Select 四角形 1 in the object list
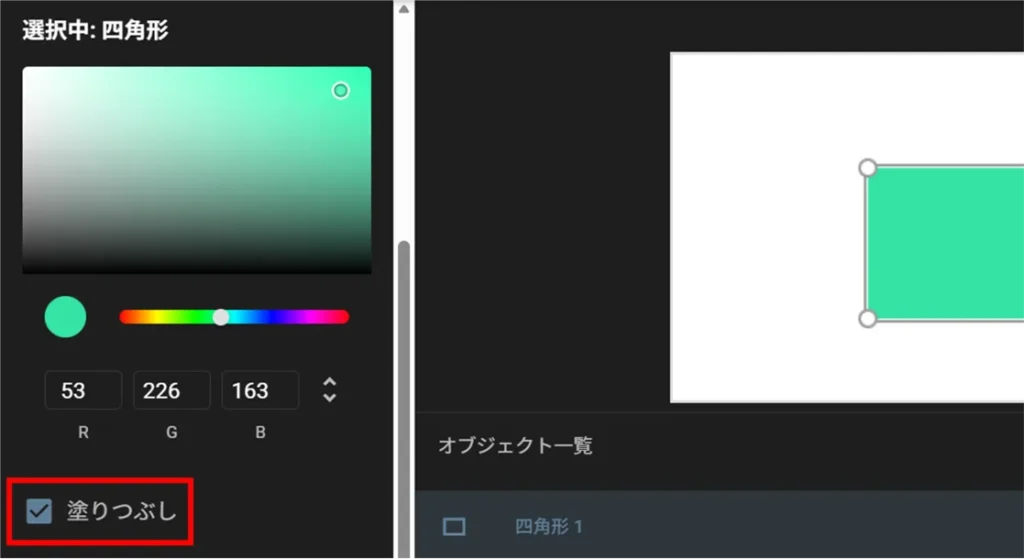The width and height of the screenshot is (1024, 559). [548, 526]
